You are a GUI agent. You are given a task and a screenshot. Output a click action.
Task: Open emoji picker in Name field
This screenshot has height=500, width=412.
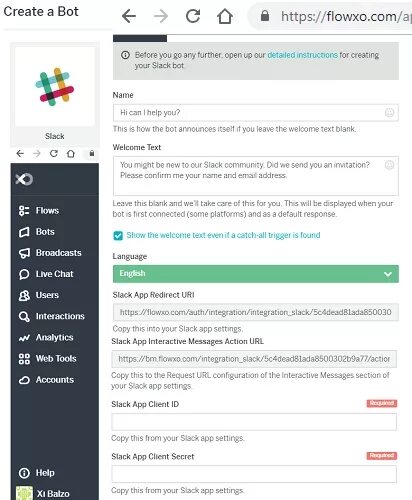pos(389,113)
